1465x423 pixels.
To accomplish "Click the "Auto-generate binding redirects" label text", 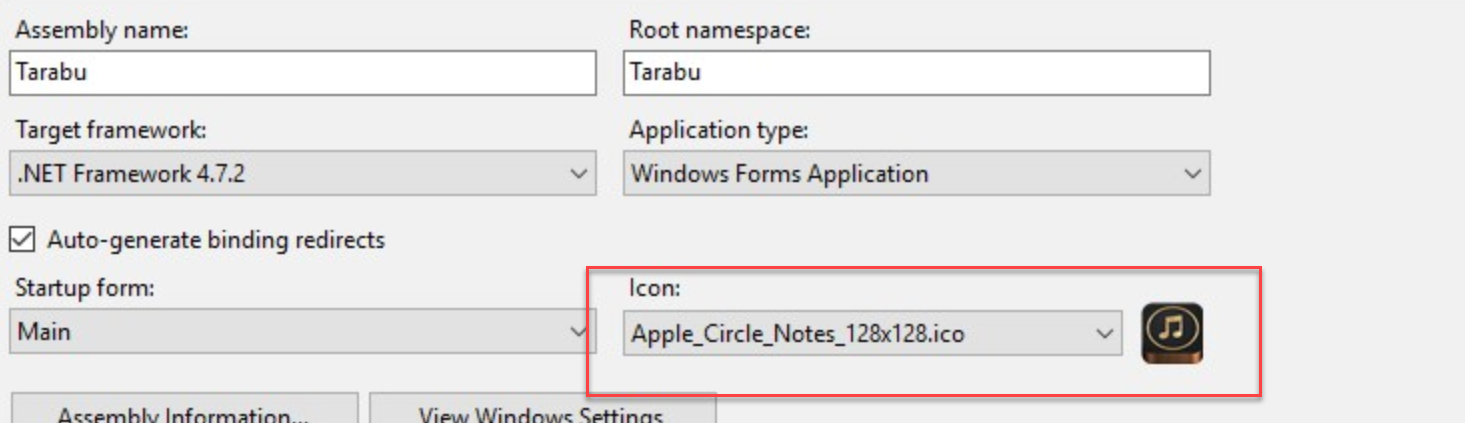I will pos(215,240).
